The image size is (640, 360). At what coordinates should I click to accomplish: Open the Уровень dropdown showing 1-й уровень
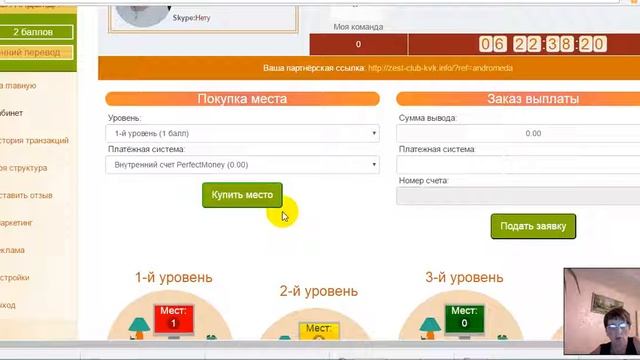point(242,133)
